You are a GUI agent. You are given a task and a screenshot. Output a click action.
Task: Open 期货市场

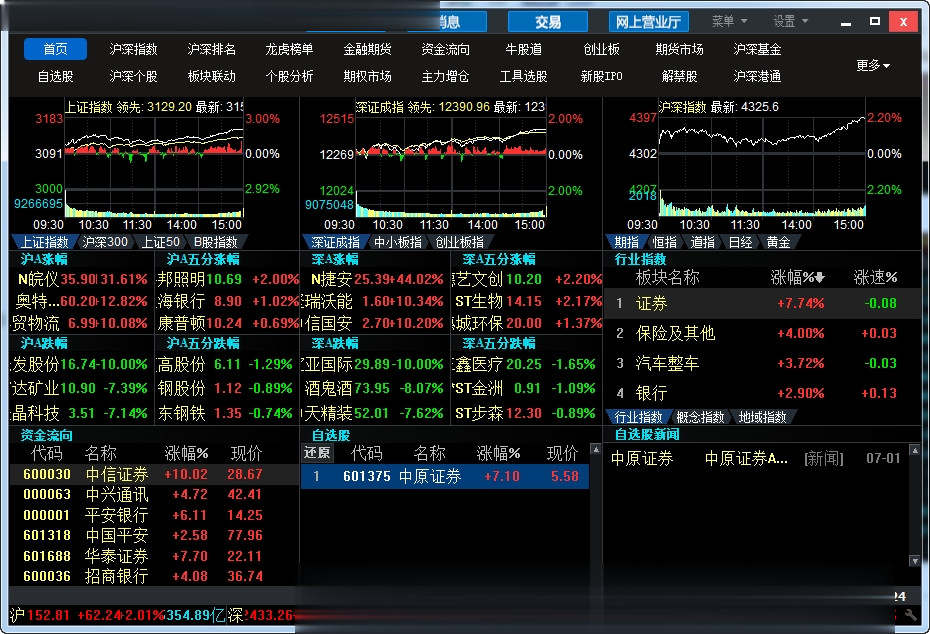tap(680, 49)
